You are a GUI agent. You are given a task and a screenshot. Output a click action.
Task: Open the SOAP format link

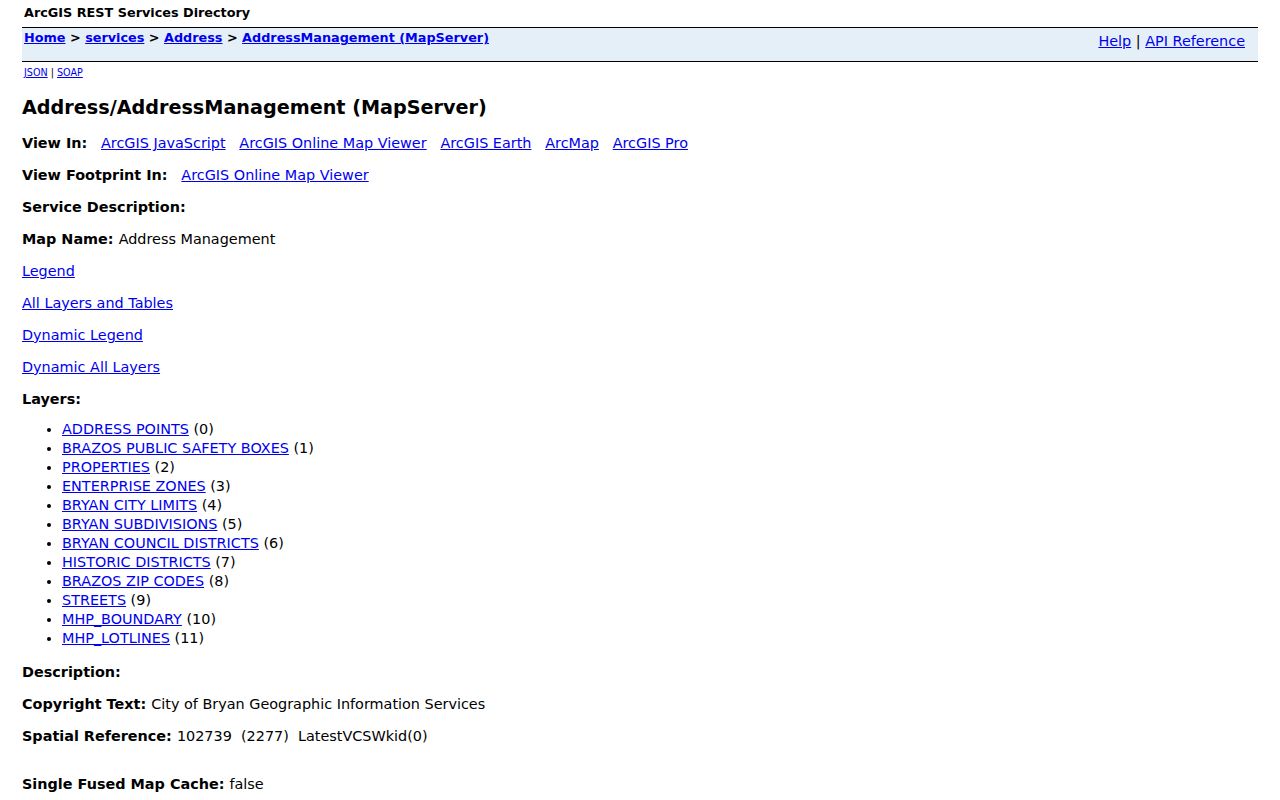(x=70, y=73)
